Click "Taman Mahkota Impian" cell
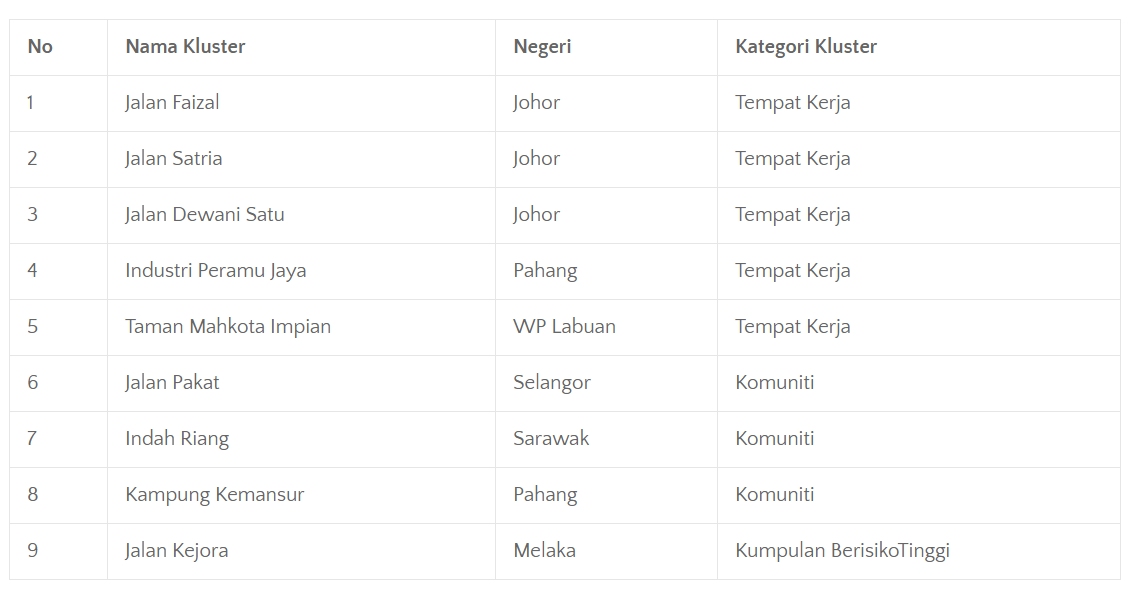 point(227,327)
